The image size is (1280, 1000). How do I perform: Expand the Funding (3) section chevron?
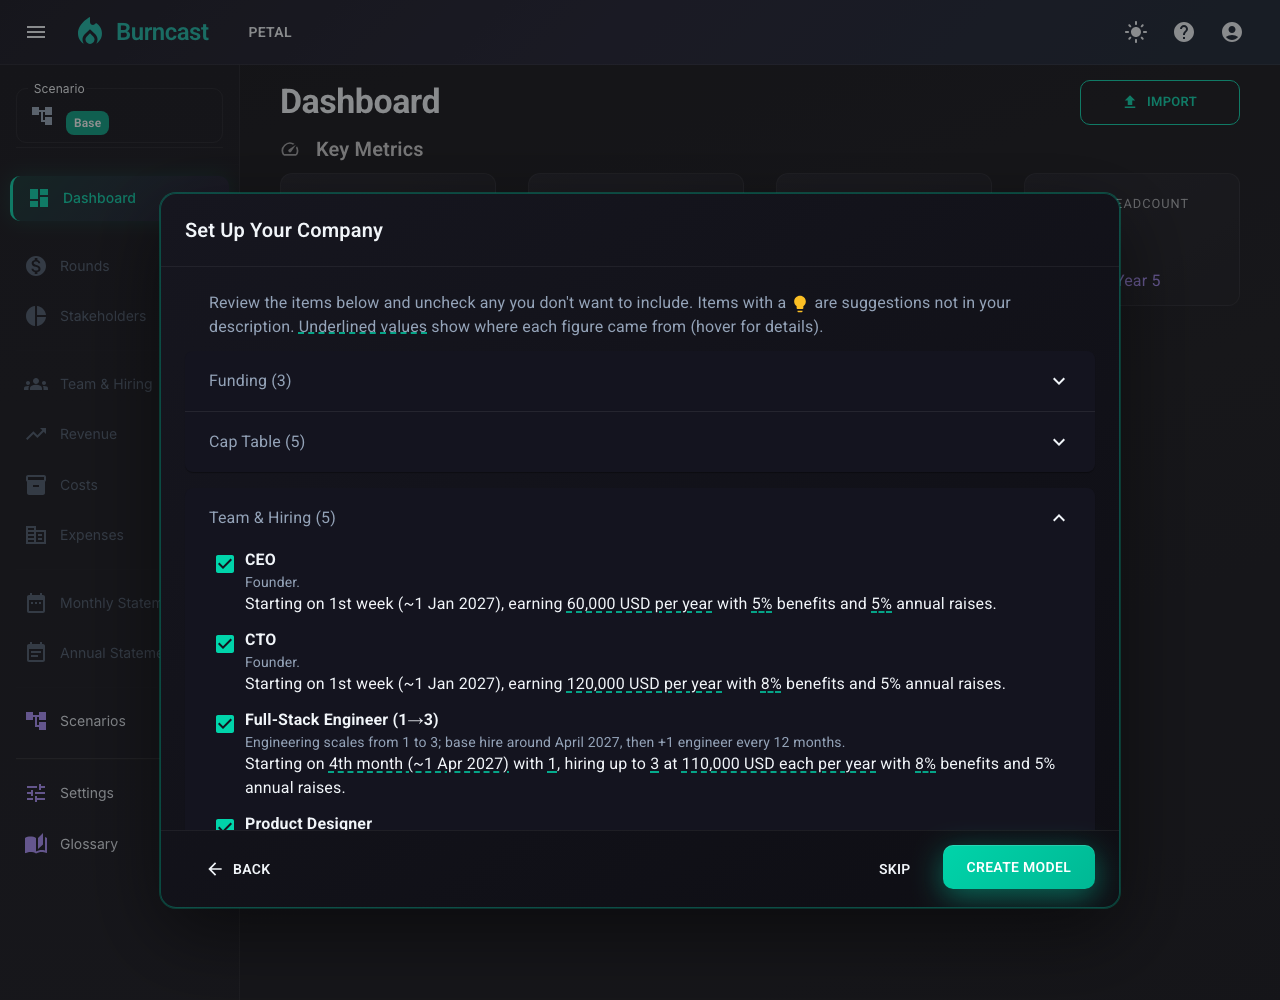point(1059,381)
